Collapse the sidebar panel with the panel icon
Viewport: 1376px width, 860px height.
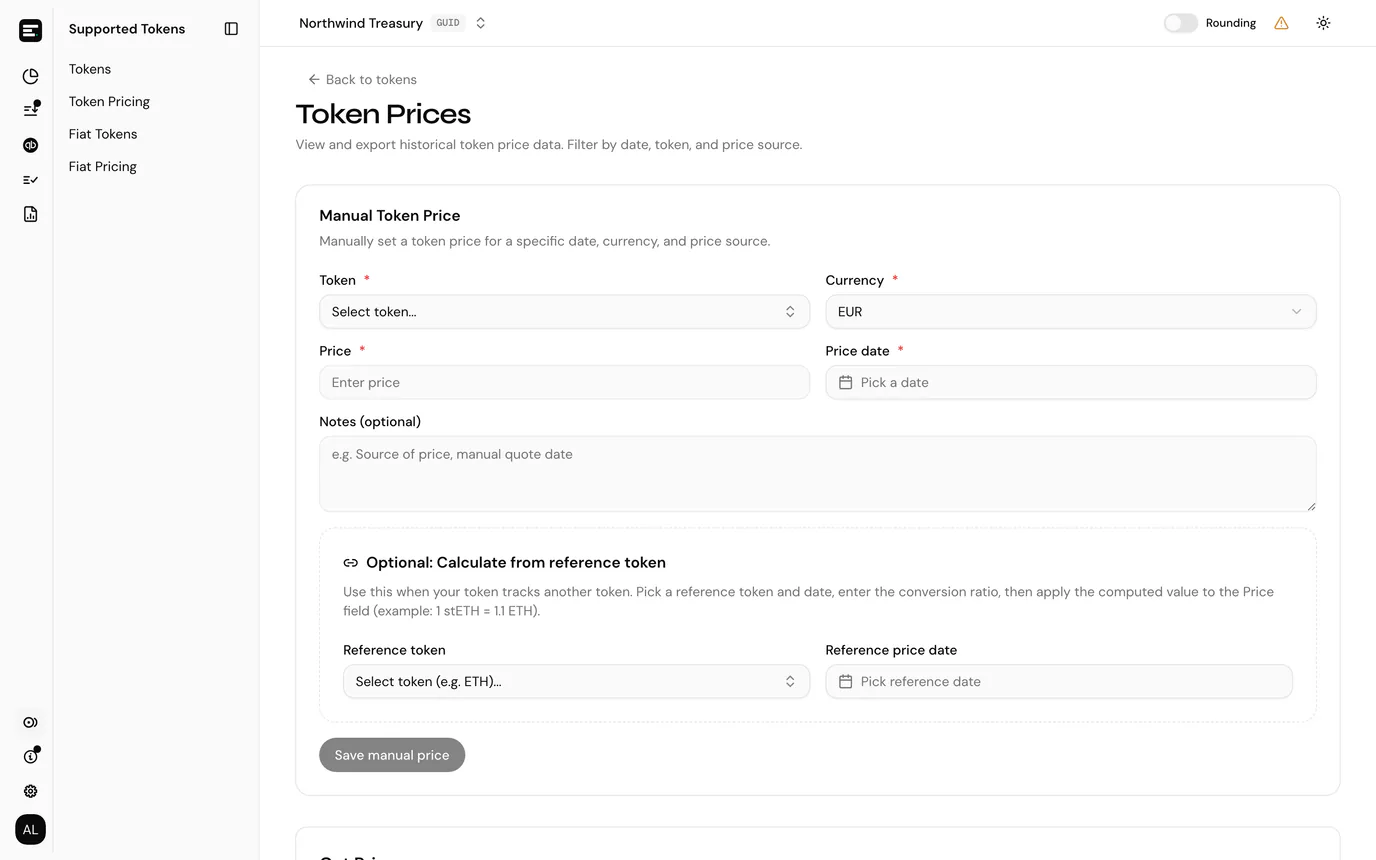(231, 29)
